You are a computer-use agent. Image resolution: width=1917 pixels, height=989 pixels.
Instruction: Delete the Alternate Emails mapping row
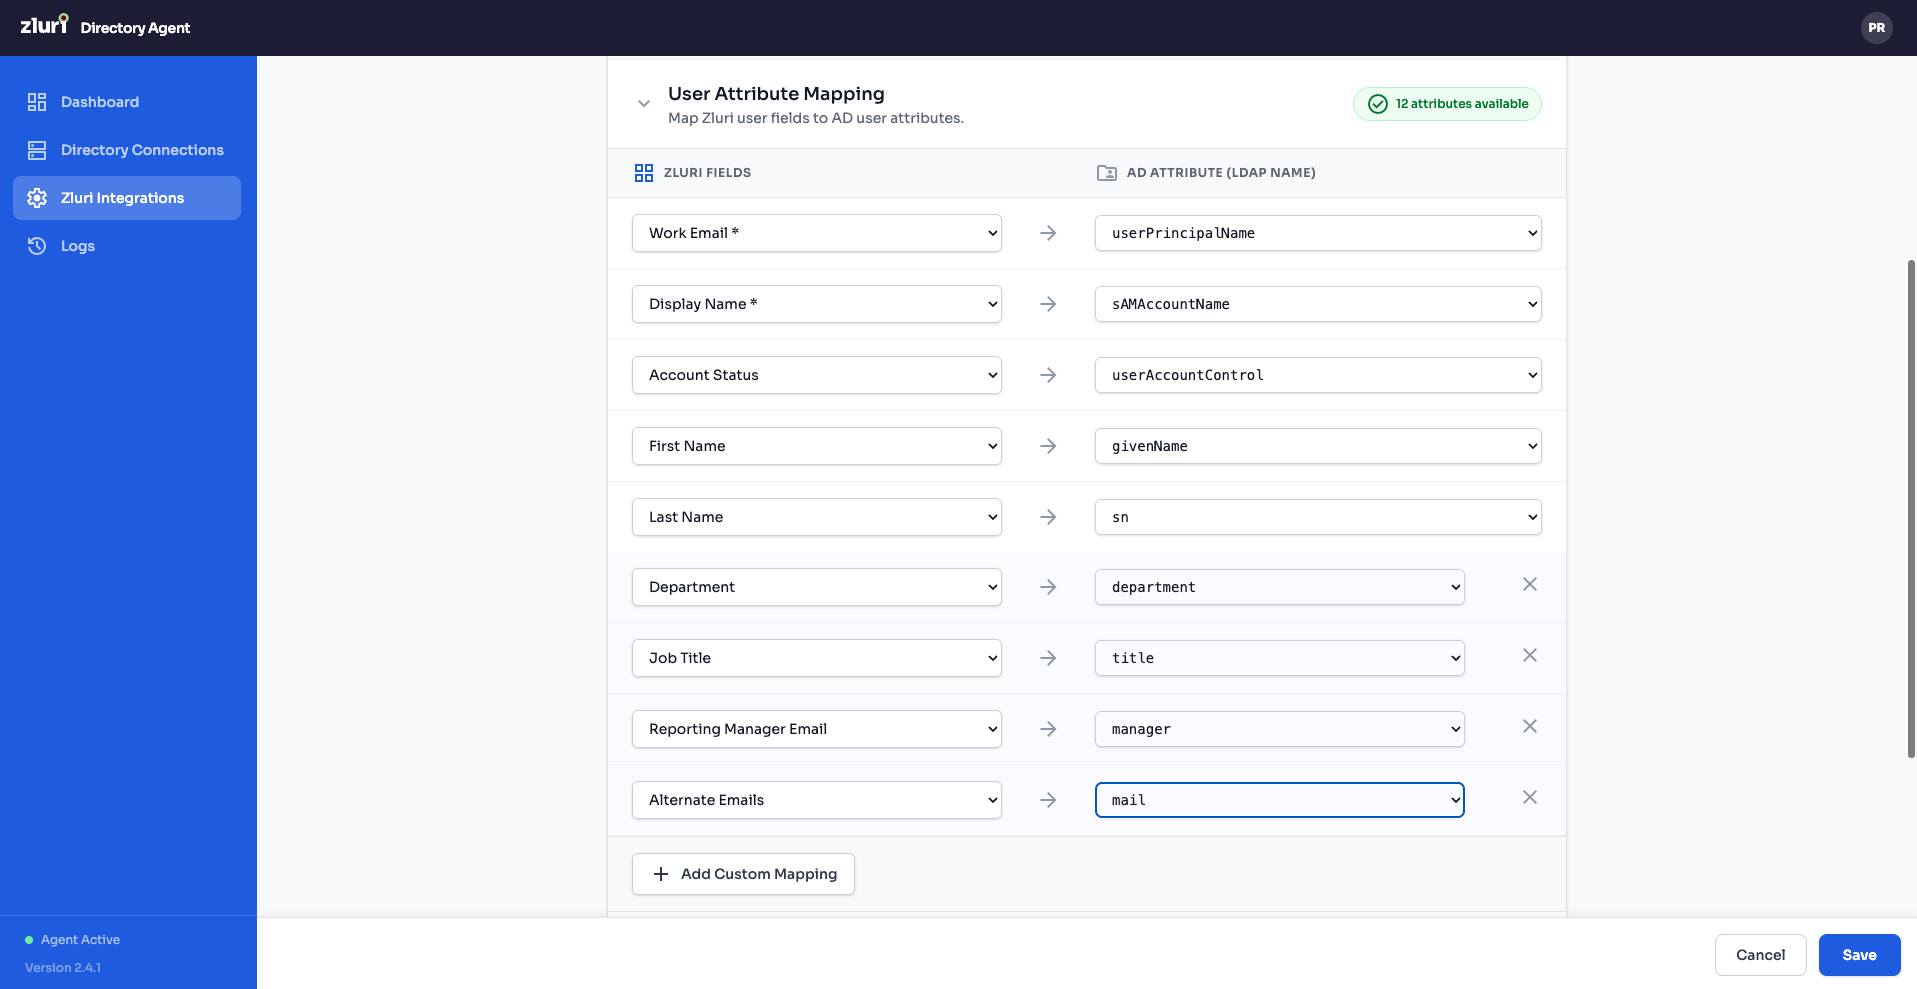[1529, 797]
